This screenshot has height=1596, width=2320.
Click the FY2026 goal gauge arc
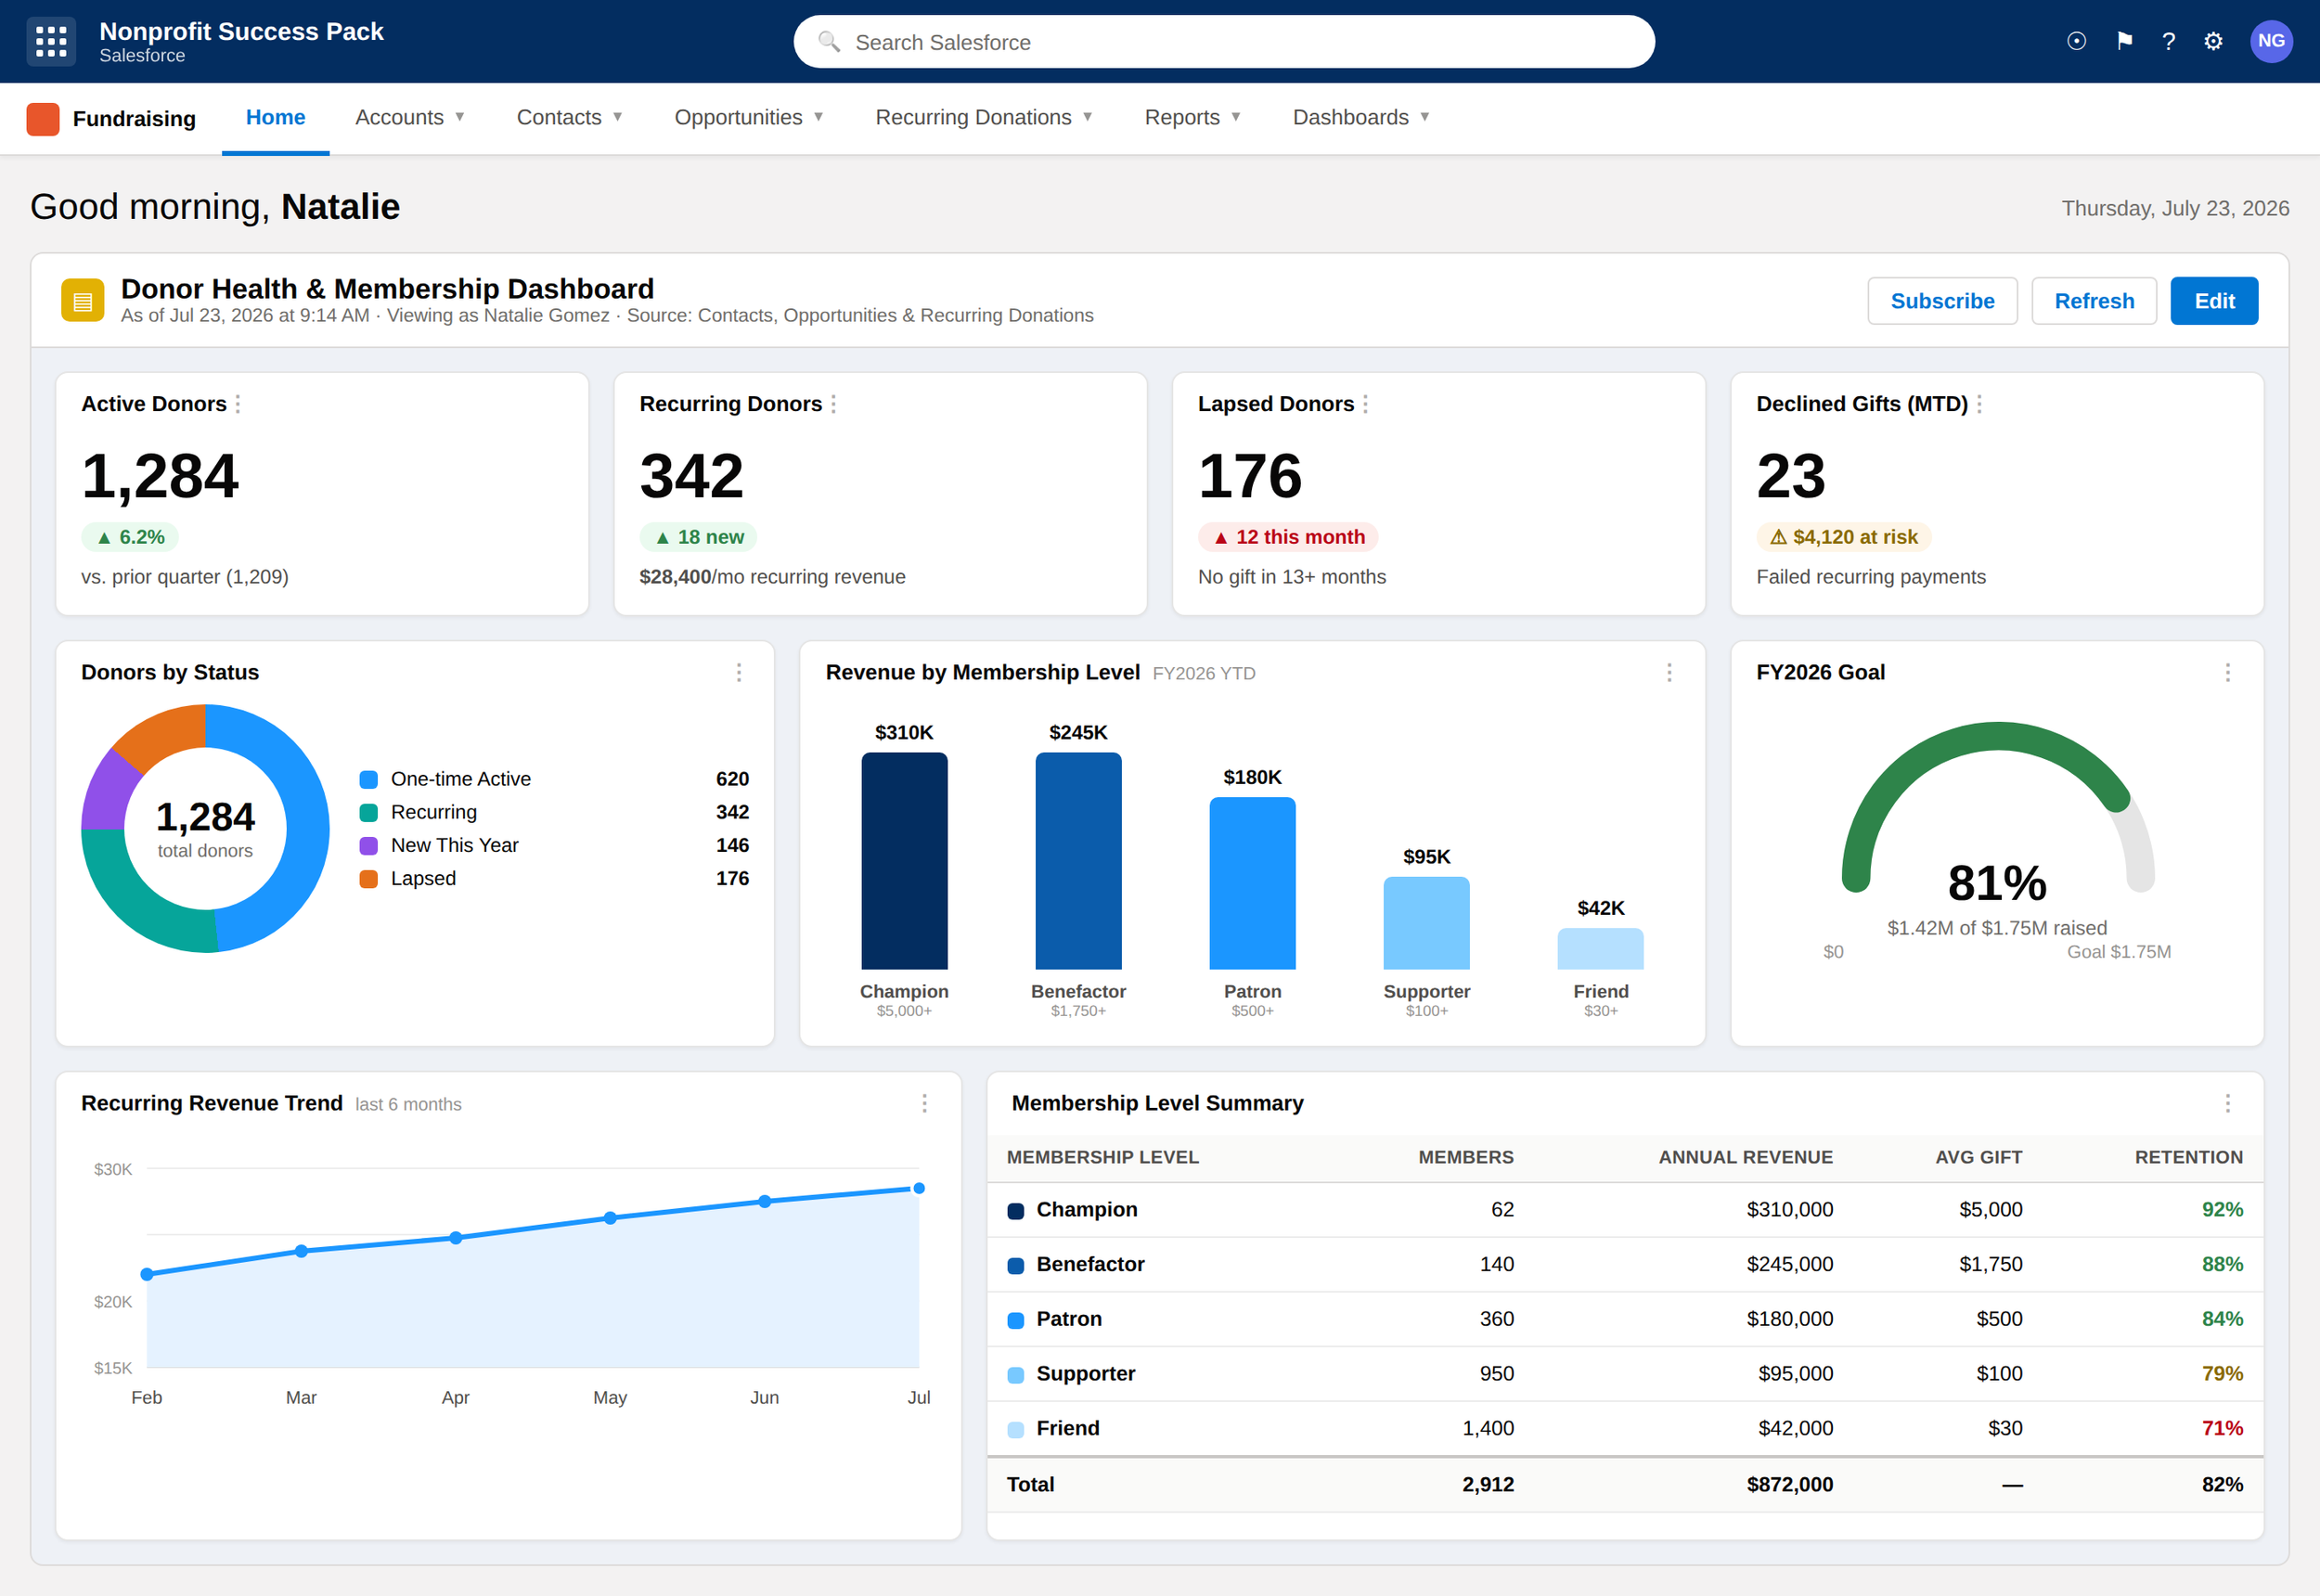pos(1997,736)
